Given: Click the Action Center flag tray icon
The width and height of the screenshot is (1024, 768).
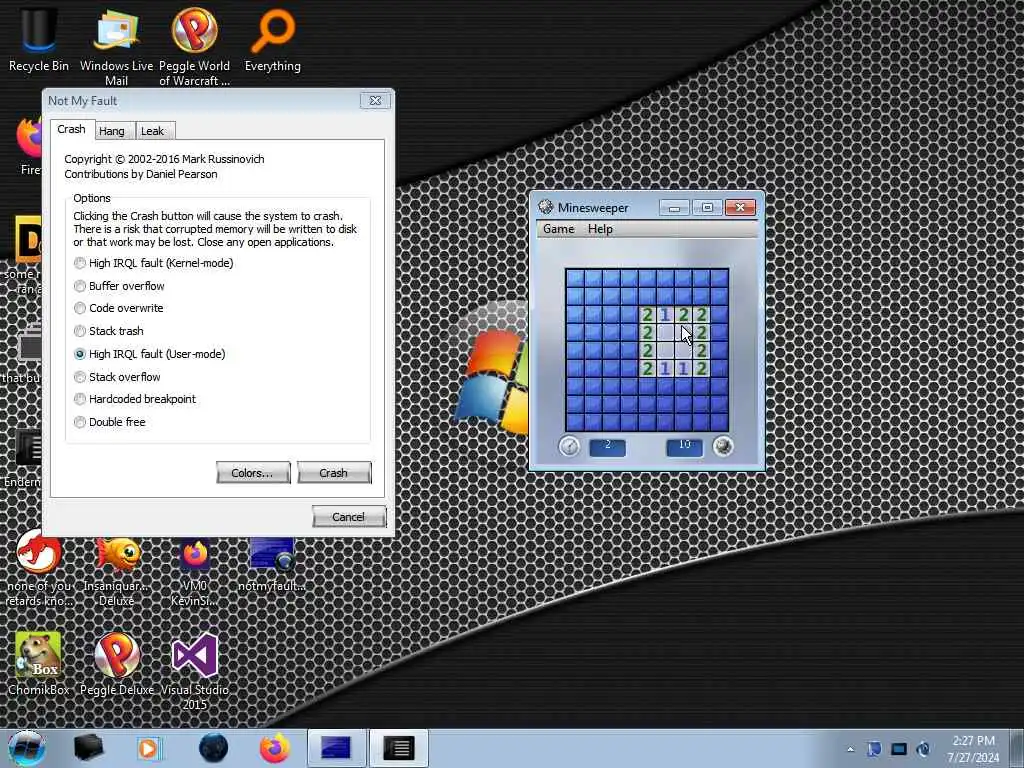Looking at the screenshot, I should pyautogui.click(x=874, y=749).
